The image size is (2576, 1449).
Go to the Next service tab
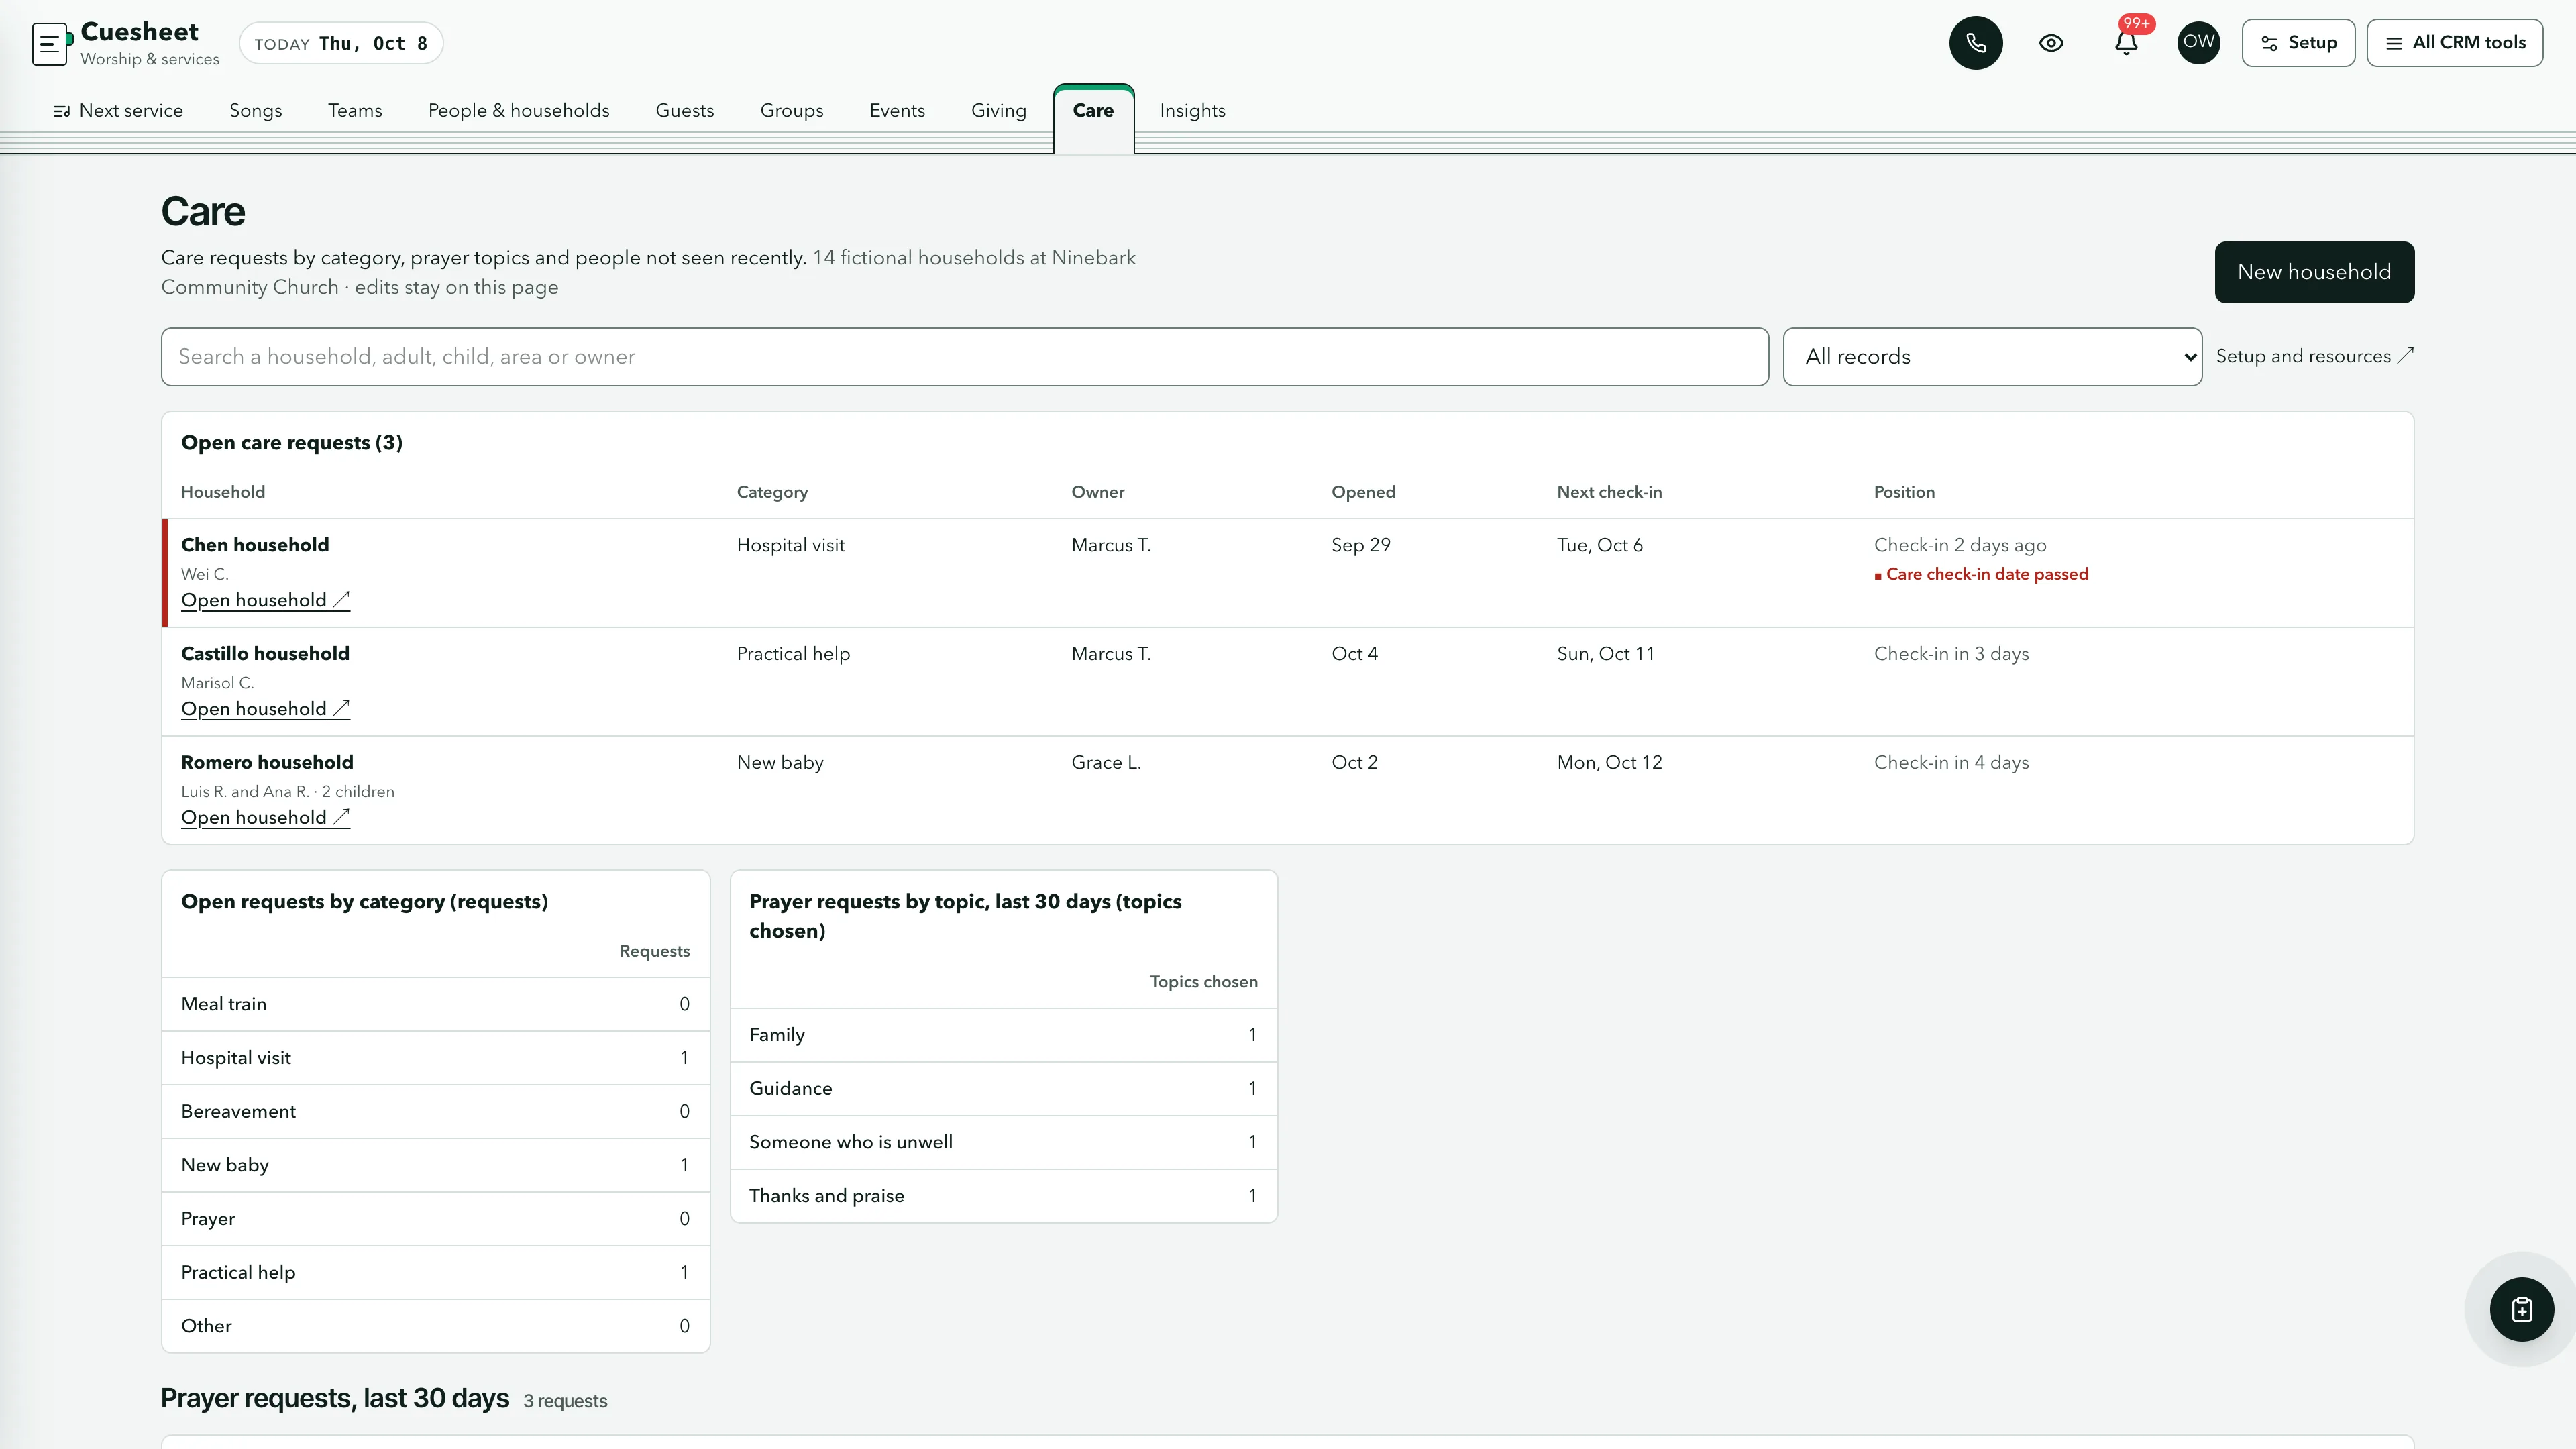(118, 111)
